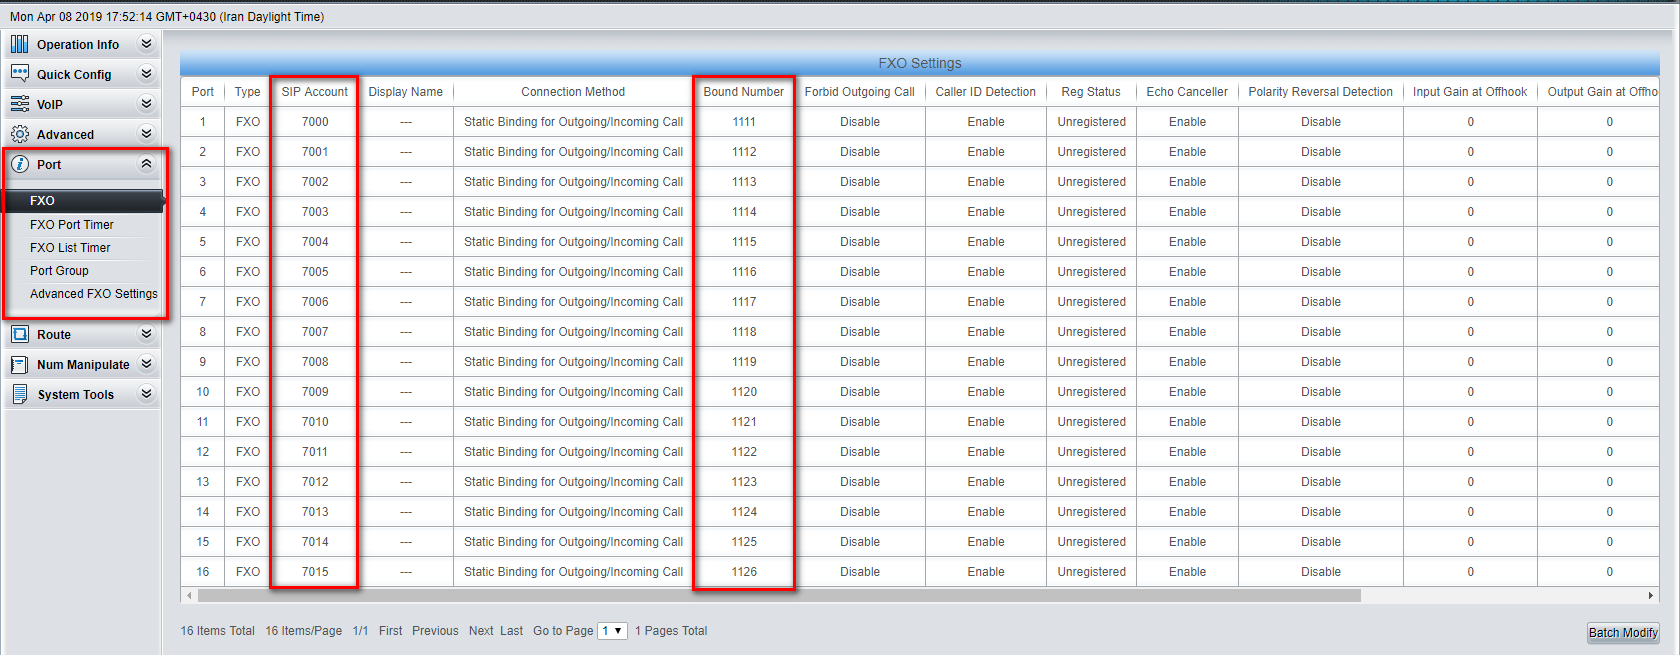Image resolution: width=1680 pixels, height=655 pixels.
Task: Click the Batch Modify button
Action: click(1623, 632)
